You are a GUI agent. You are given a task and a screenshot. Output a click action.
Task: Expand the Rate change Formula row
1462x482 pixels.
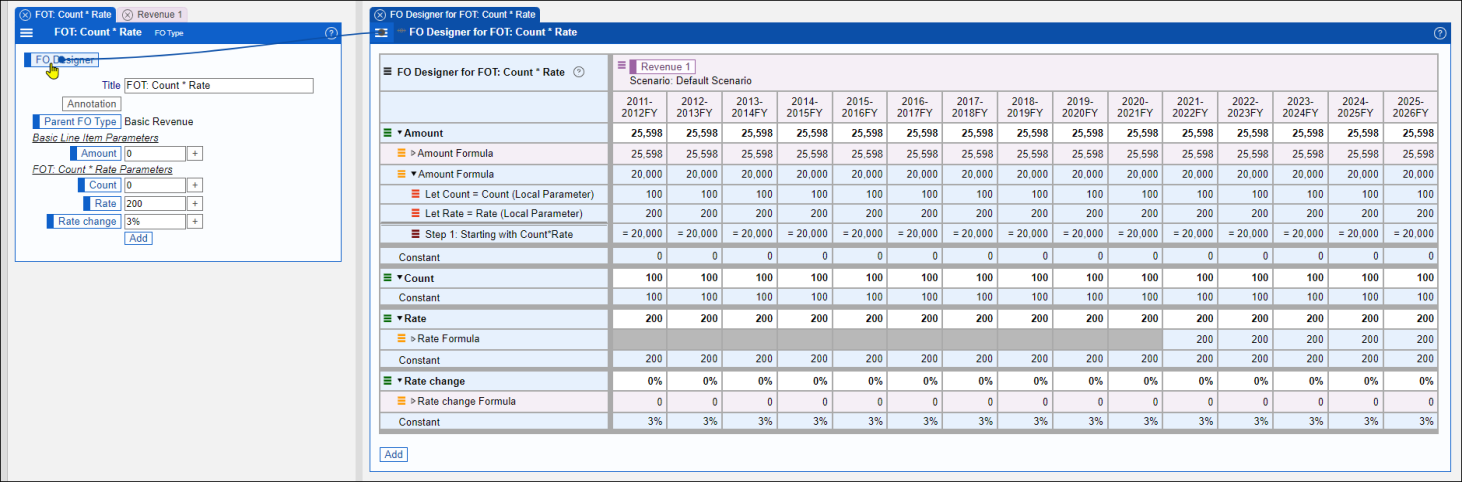tap(413, 401)
